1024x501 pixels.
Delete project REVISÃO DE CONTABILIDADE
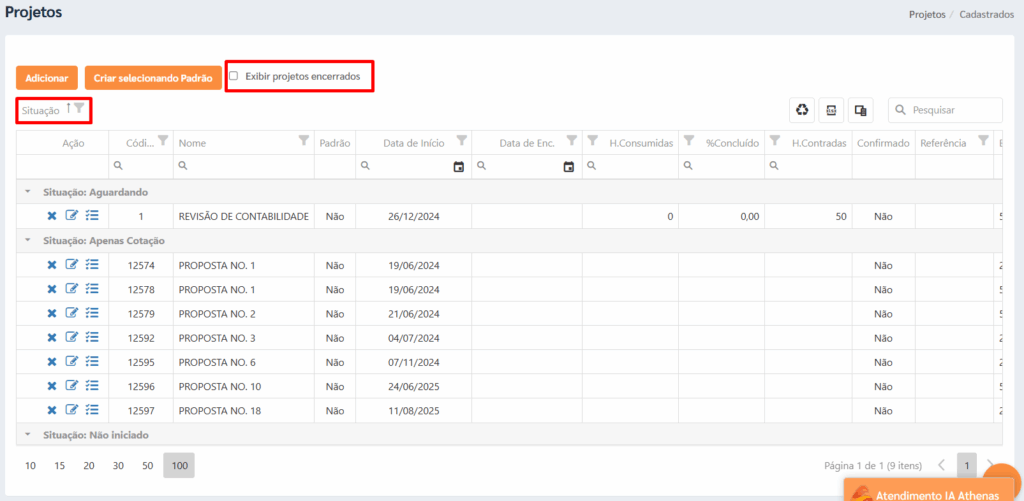[52, 216]
